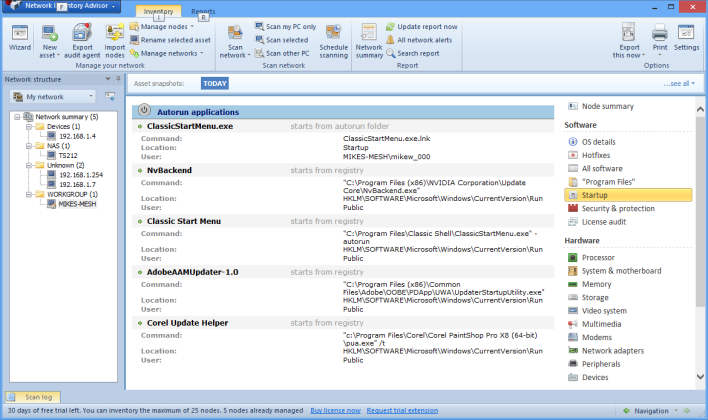Open the ...see all snapshots dropdown
The image size is (708, 420).
tap(679, 84)
